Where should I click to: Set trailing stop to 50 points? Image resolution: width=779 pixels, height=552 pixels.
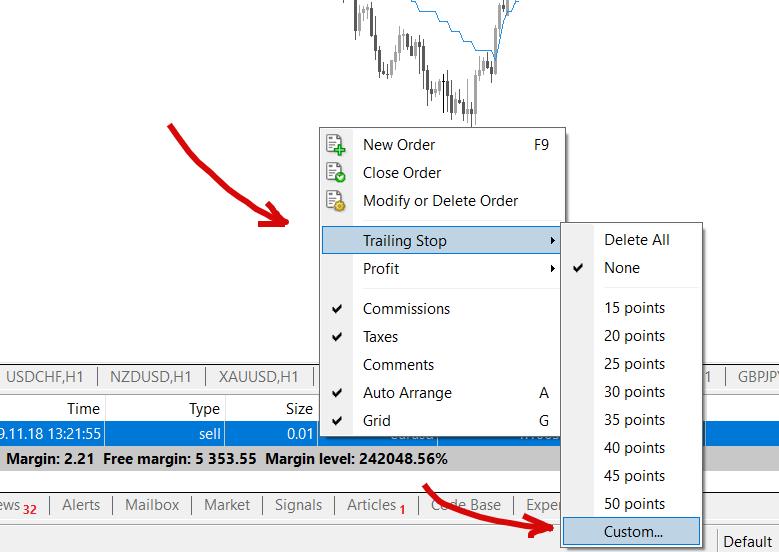[x=631, y=504]
